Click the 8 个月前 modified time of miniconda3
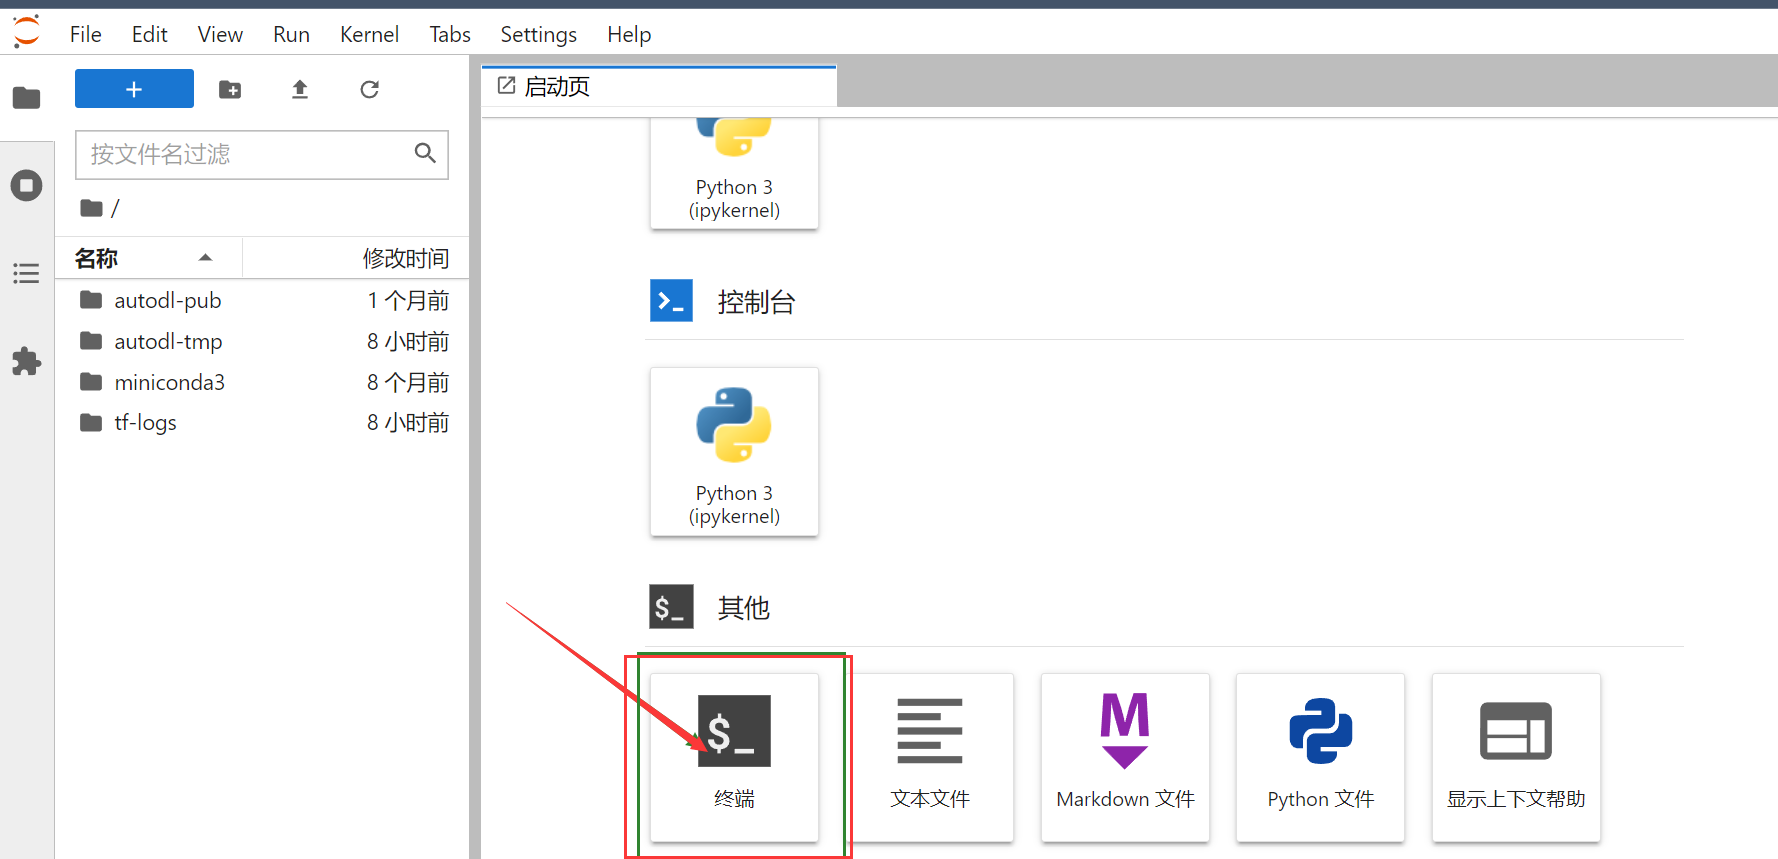Image resolution: width=1778 pixels, height=859 pixels. pos(408,382)
